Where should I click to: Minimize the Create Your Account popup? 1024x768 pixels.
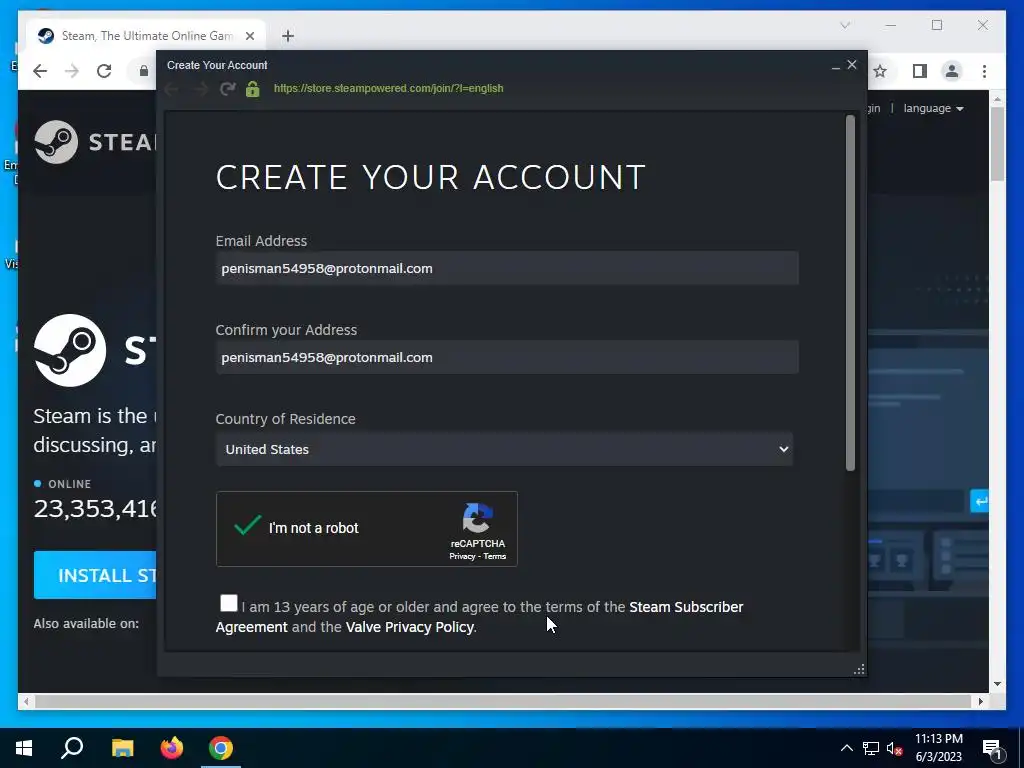(835, 66)
